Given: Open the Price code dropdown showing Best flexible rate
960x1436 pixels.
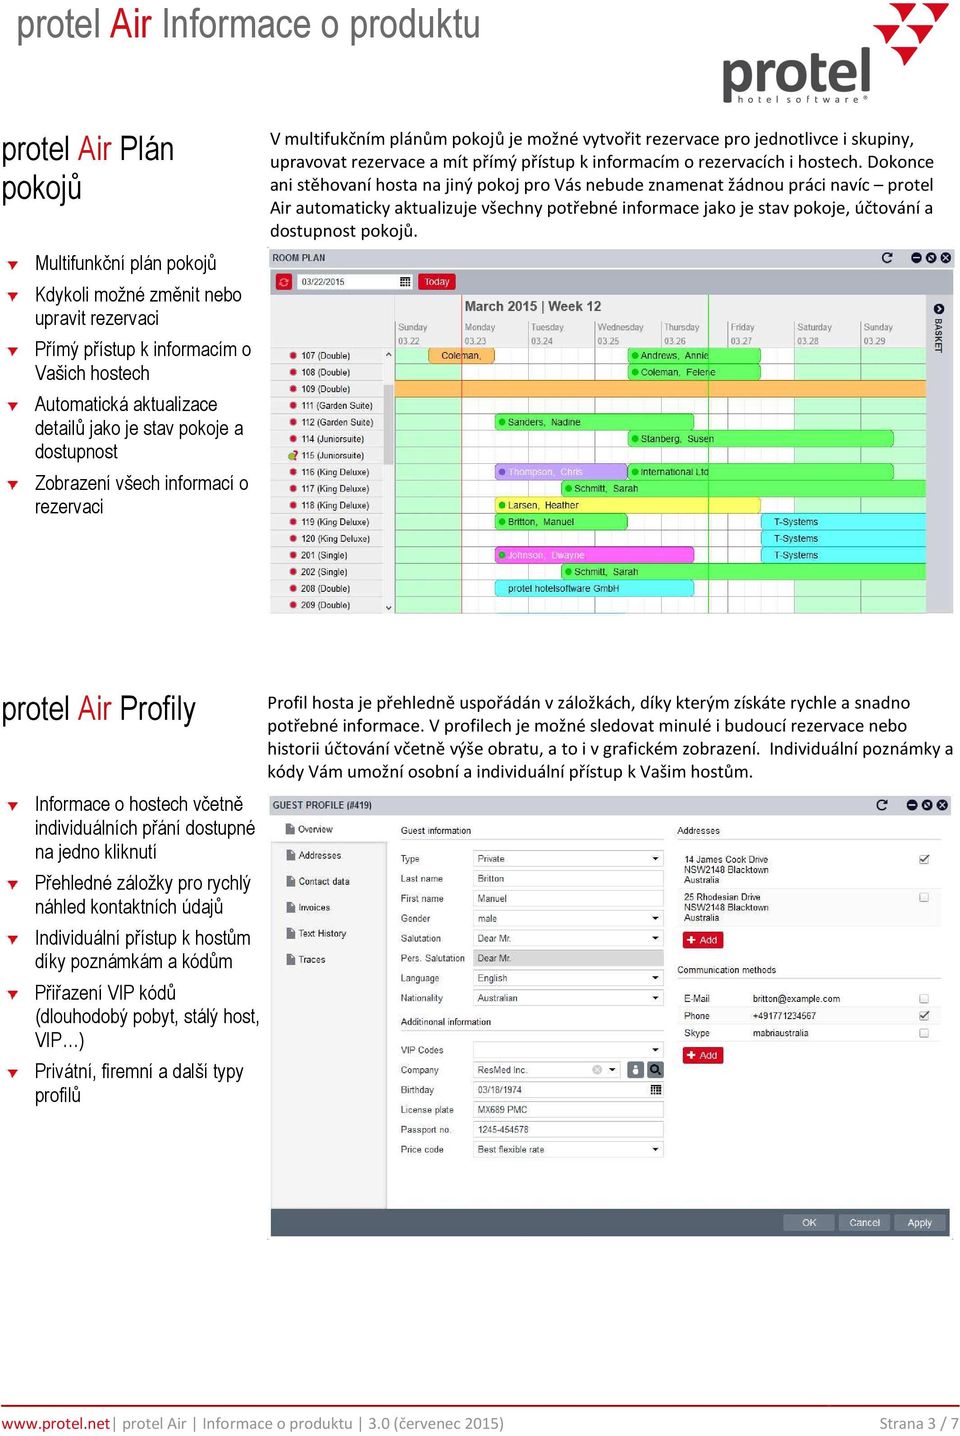Looking at the screenshot, I should tap(568, 1150).
